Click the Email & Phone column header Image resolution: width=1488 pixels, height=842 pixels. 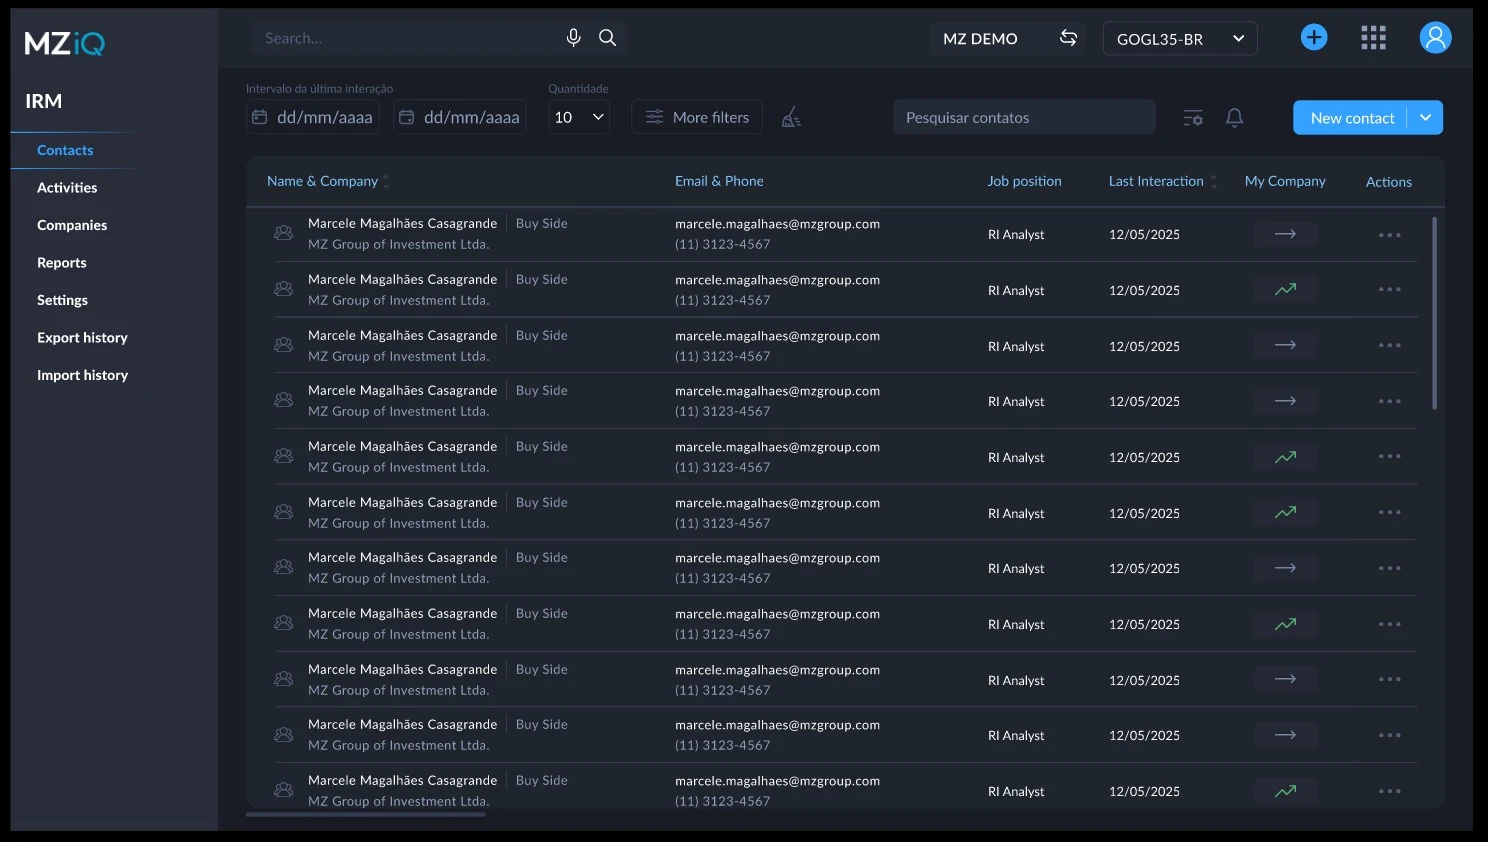point(719,181)
